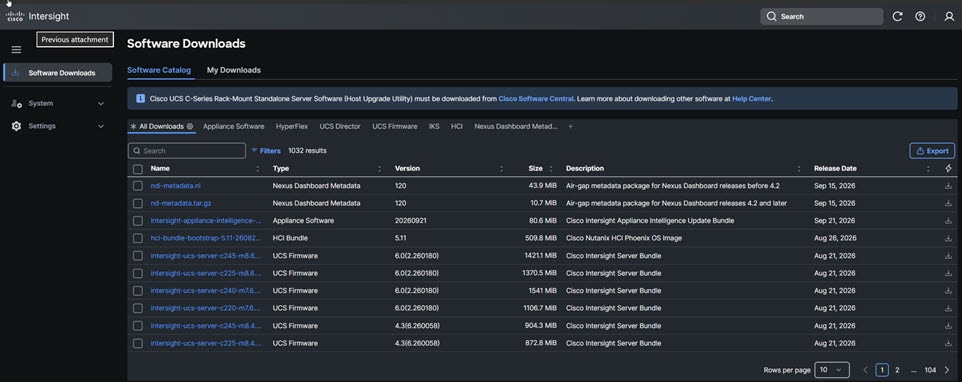Select the All Downloads tab
962x382 pixels.
click(161, 126)
